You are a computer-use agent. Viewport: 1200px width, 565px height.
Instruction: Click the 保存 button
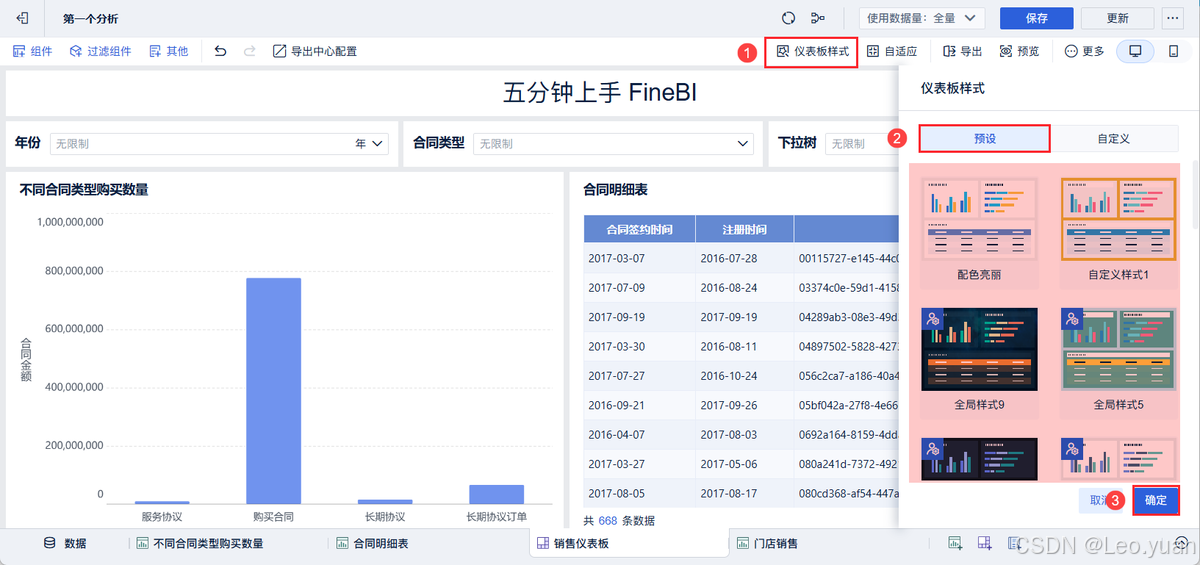[1036, 18]
